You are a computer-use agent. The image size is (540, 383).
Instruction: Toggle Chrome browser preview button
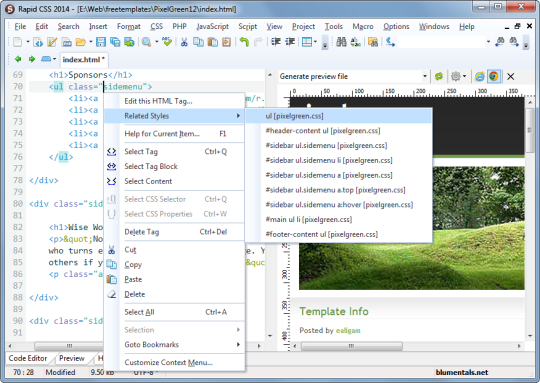494,76
